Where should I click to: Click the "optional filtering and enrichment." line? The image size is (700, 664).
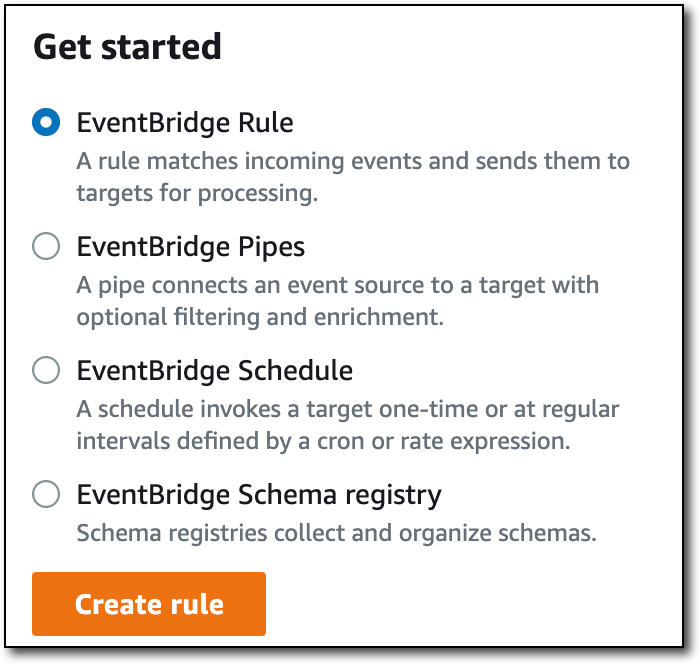(x=259, y=316)
